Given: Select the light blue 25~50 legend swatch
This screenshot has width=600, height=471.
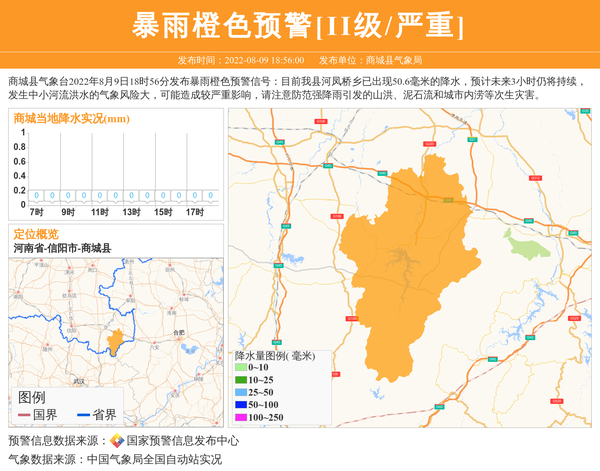Looking at the screenshot, I should tap(241, 392).
